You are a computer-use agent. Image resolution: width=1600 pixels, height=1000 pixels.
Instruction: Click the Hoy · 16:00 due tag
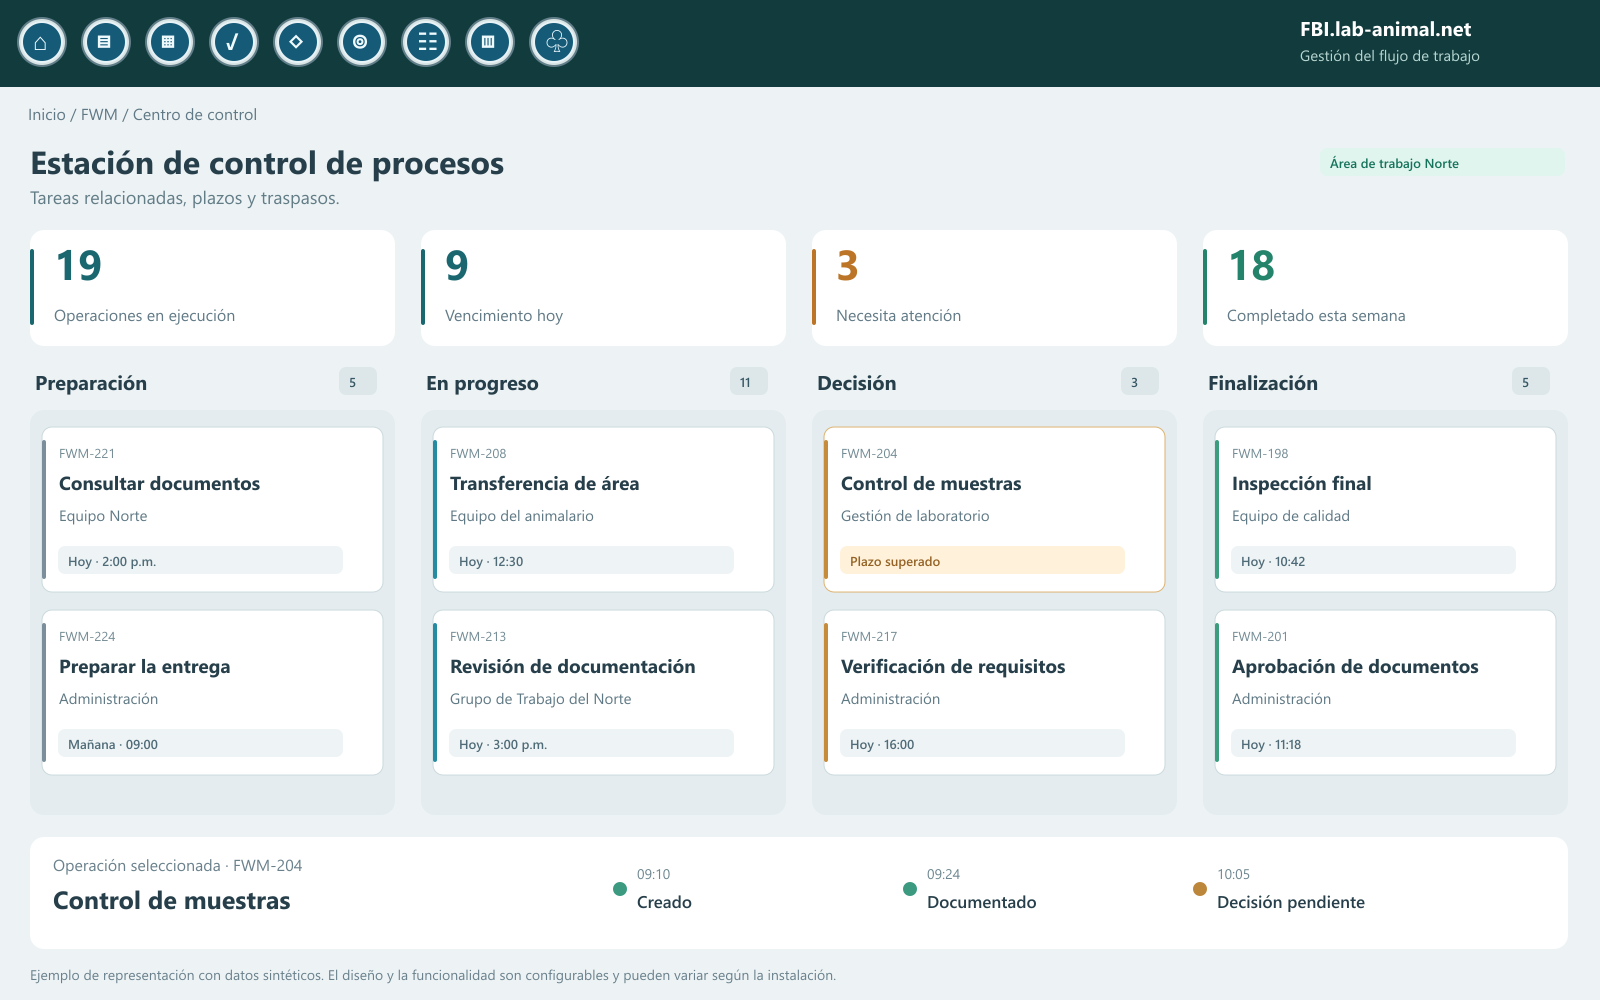point(982,744)
